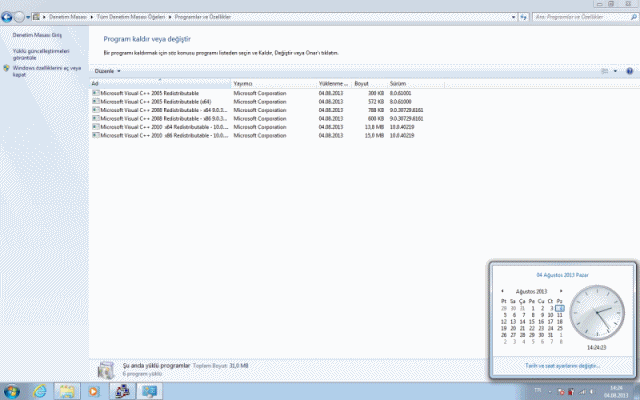Click the installed programs icon in details pane
Image resolution: width=640 pixels, height=400 pixels.
pos(106,369)
